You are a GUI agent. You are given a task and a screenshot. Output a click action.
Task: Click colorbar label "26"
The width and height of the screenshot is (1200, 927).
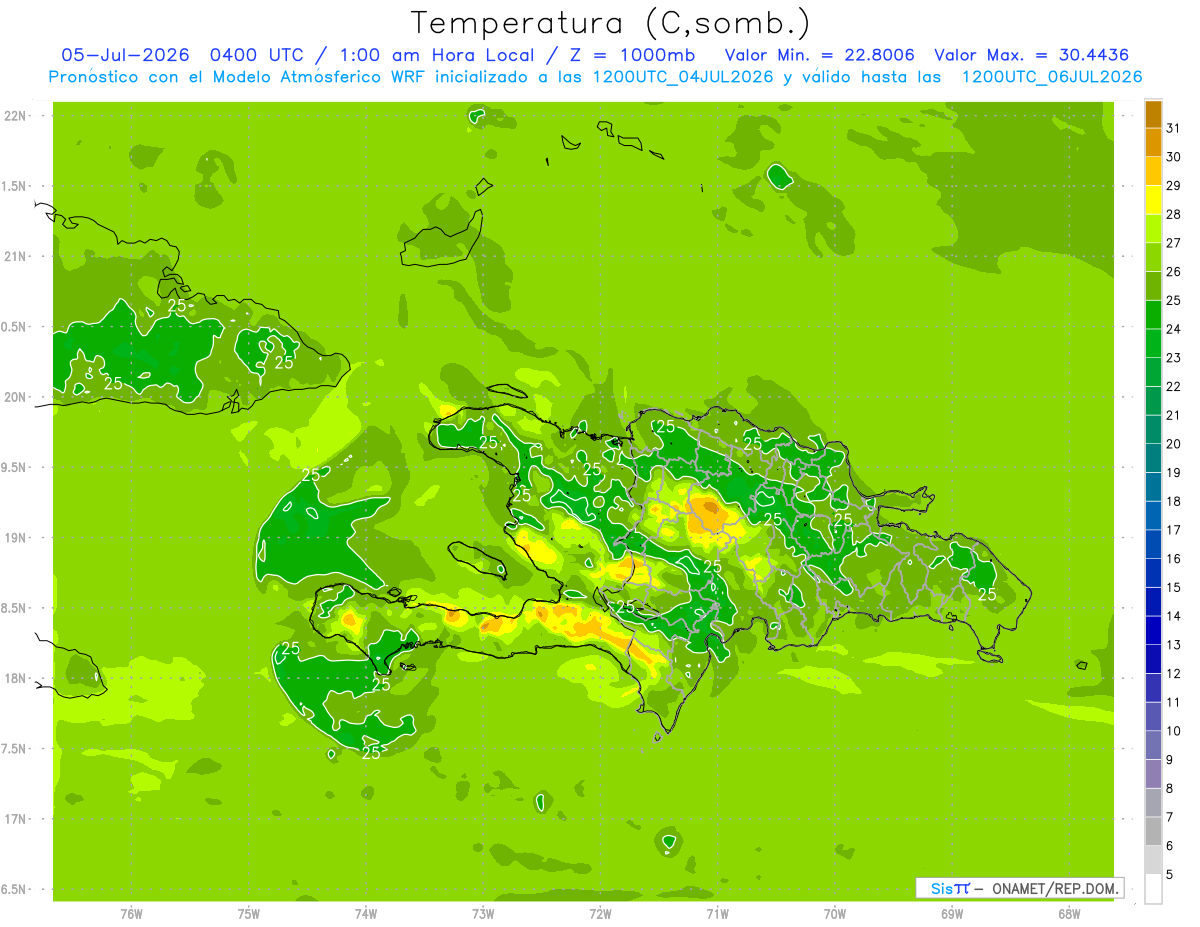coord(1173,272)
